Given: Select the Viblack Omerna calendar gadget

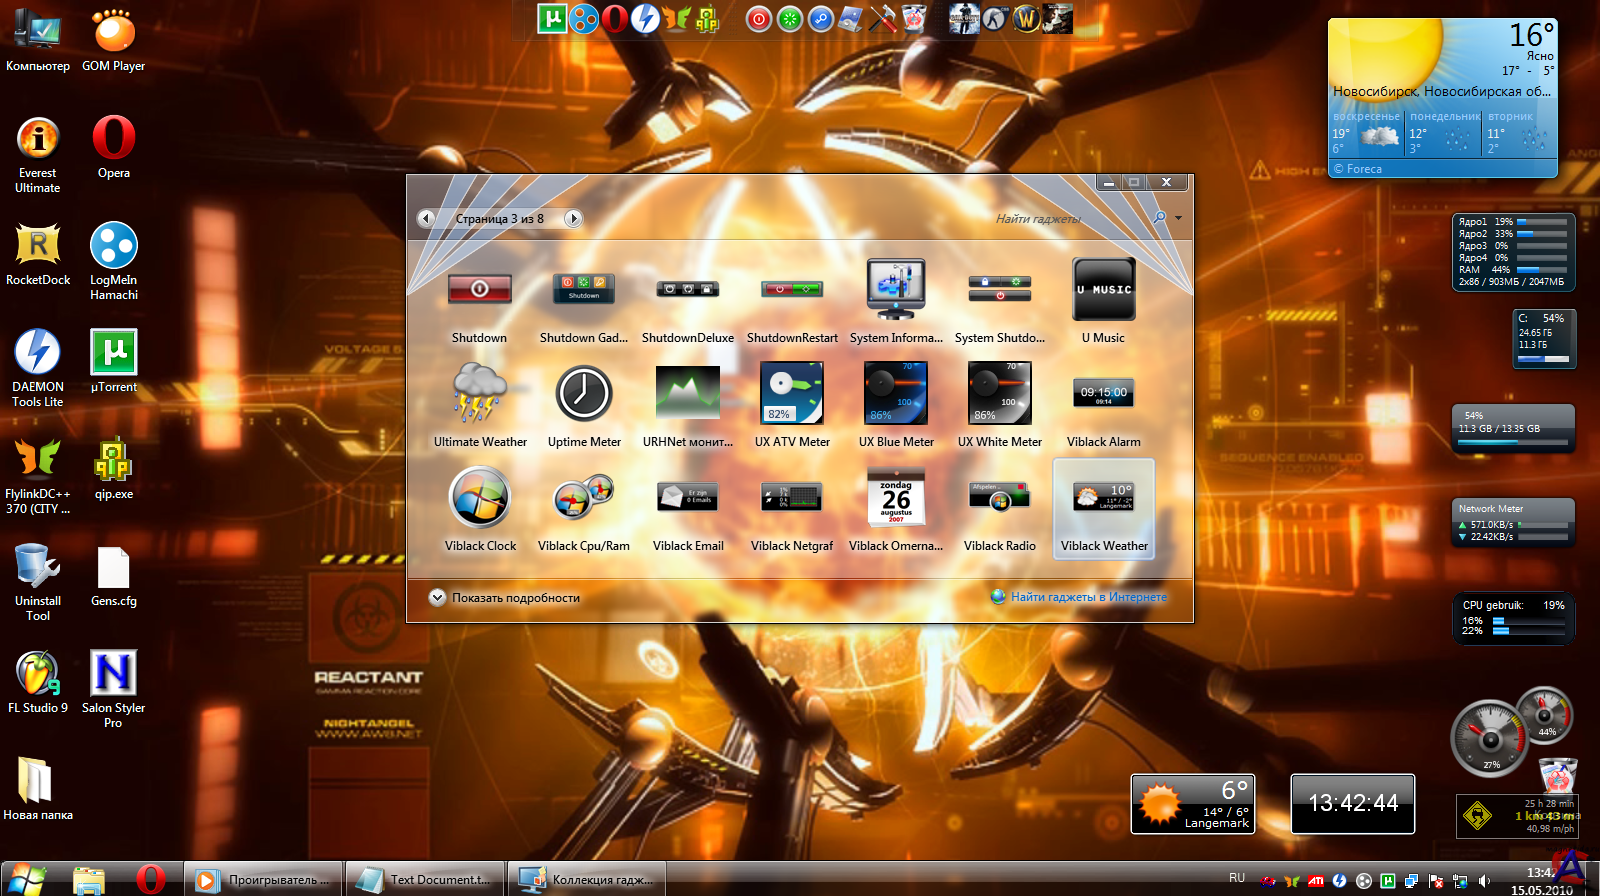Looking at the screenshot, I should 896,497.
